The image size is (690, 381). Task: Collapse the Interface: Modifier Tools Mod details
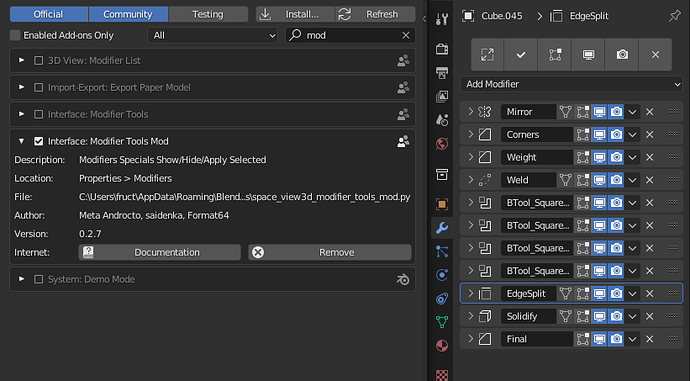pyautogui.click(x=21, y=141)
